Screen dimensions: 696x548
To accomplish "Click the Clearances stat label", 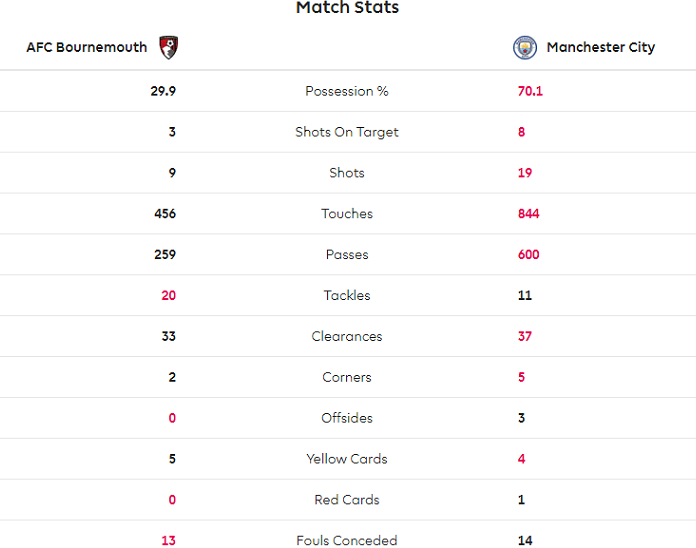I will click(x=347, y=337).
